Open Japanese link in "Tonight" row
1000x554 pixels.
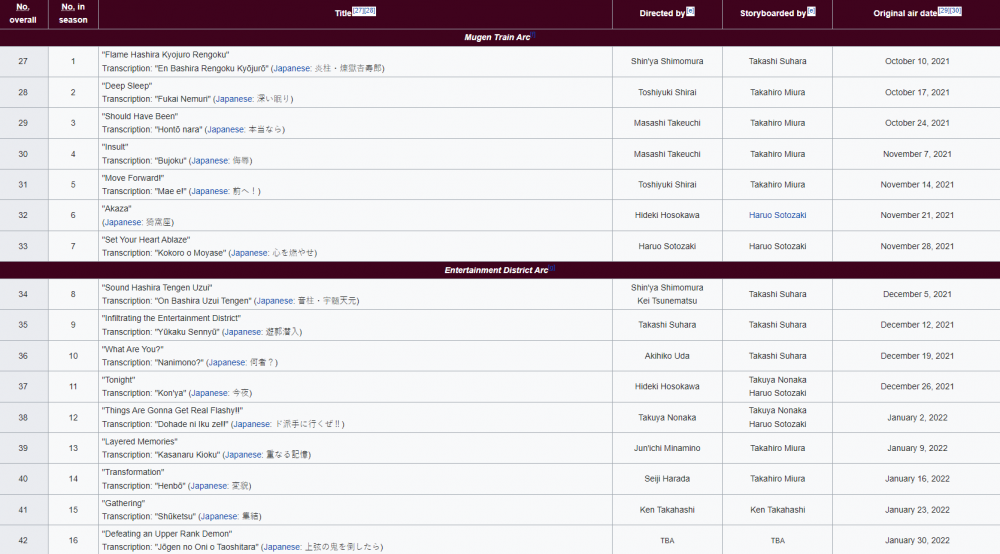tap(210, 393)
